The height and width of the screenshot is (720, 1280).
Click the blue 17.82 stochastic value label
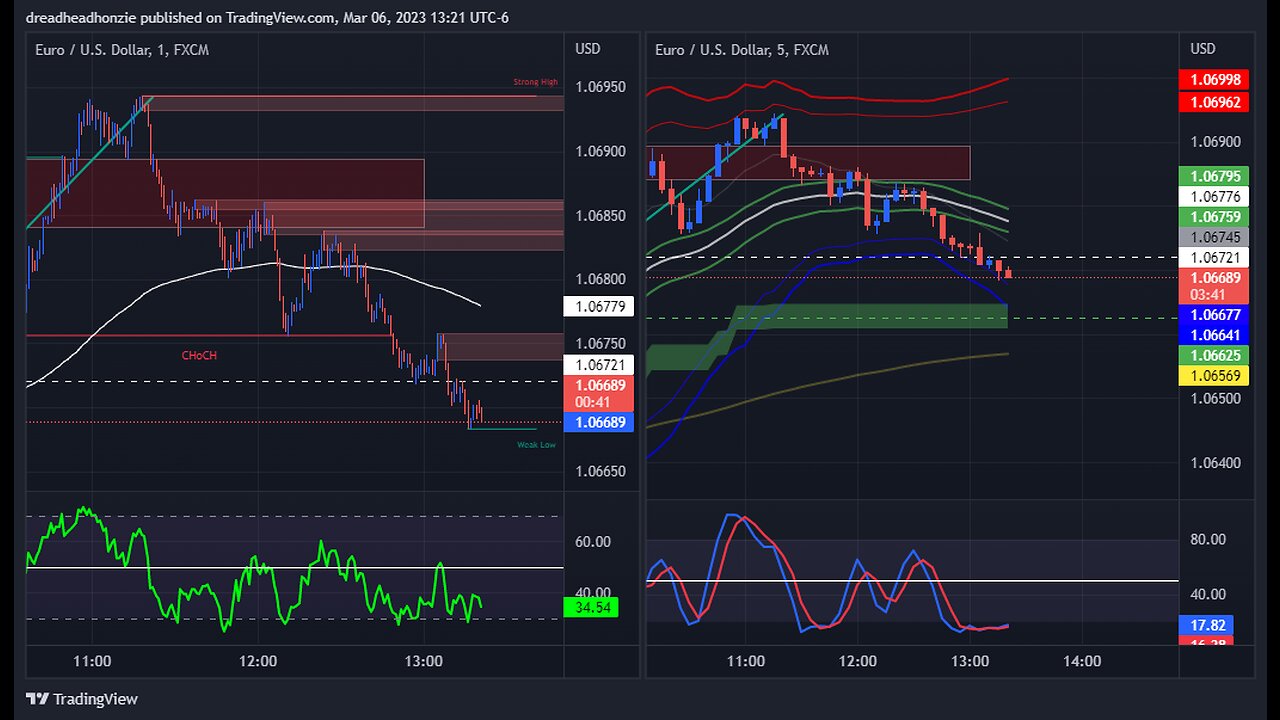pos(1207,624)
